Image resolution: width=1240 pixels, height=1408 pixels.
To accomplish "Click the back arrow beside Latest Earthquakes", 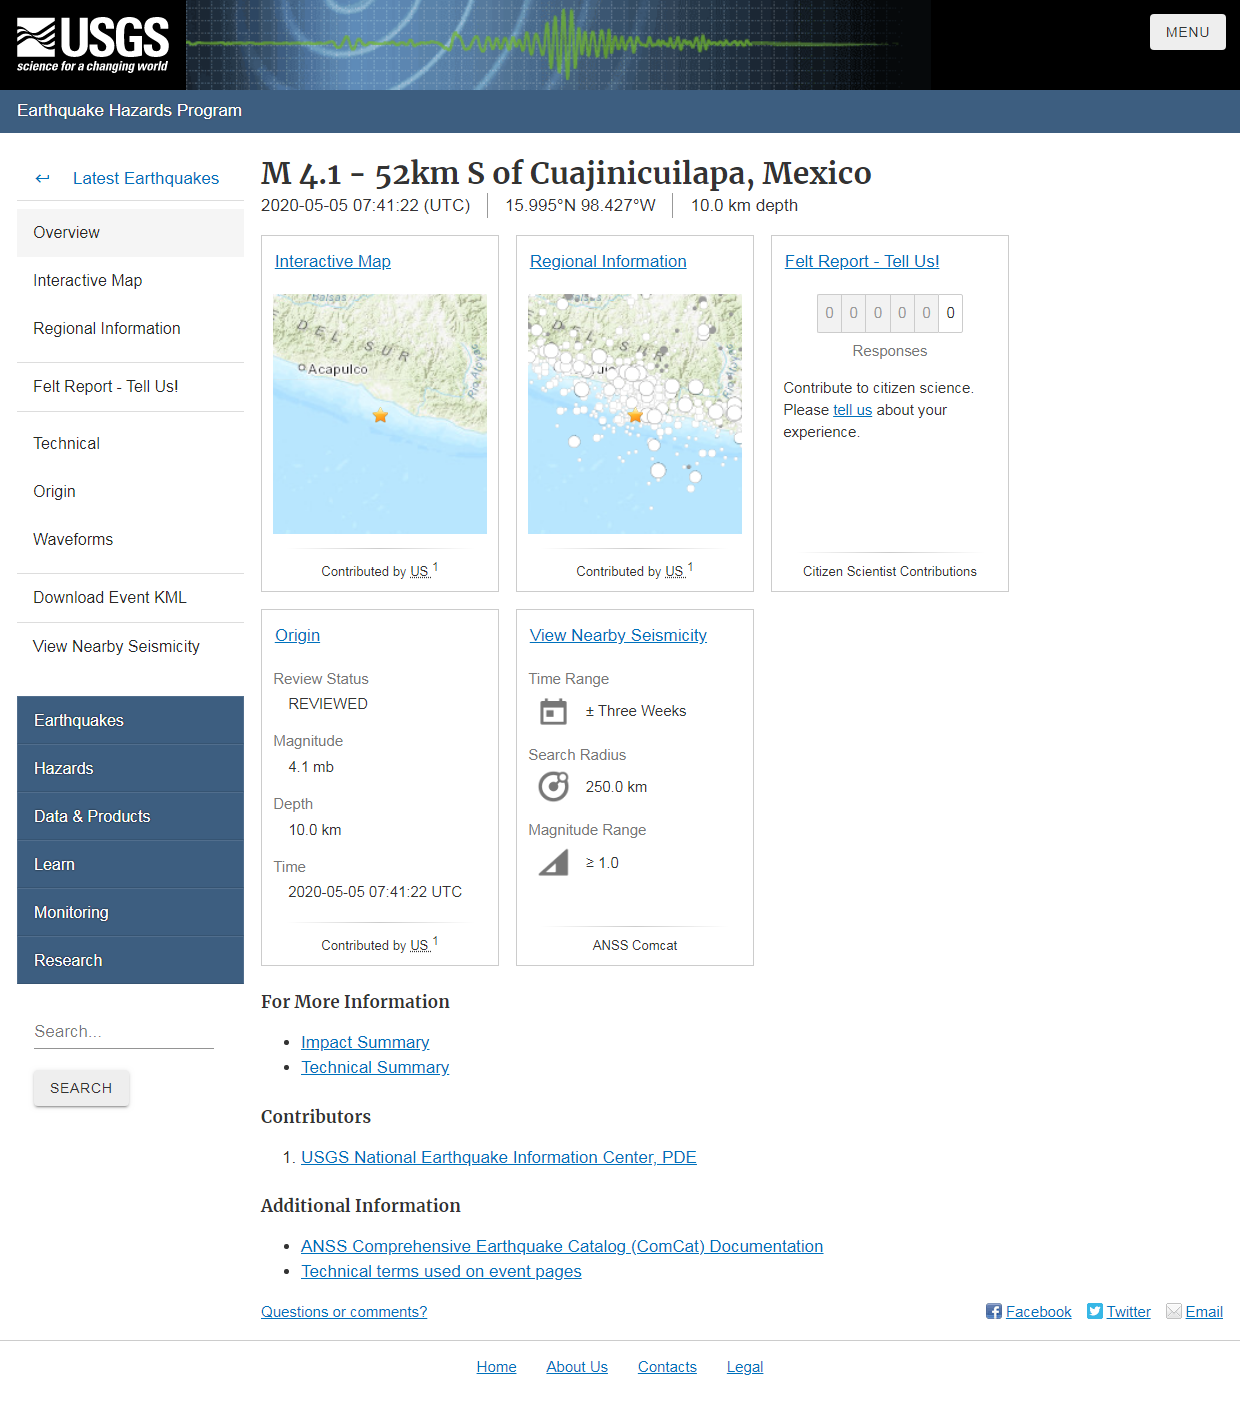I will 43,178.
